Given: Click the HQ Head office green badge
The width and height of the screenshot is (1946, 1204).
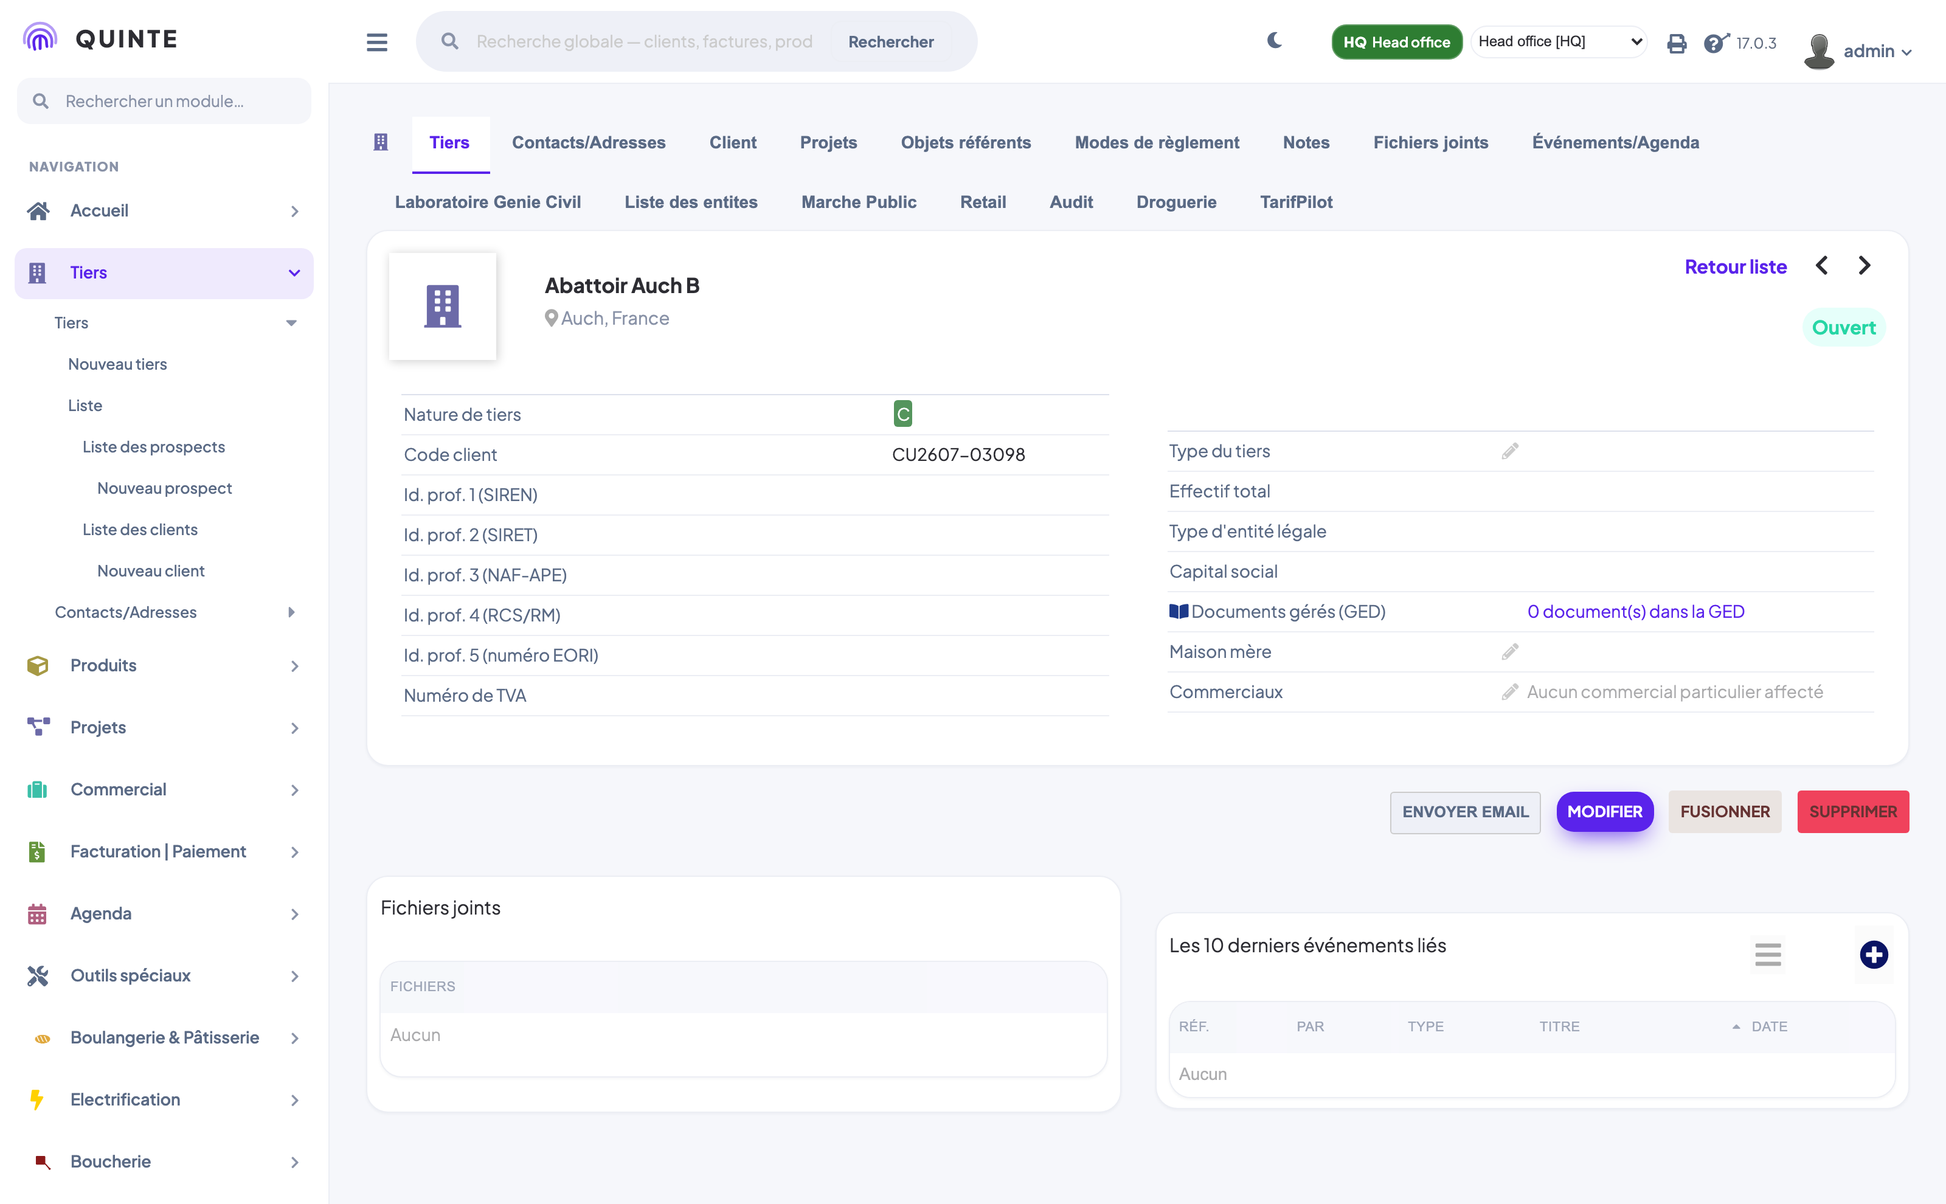Looking at the screenshot, I should point(1397,42).
